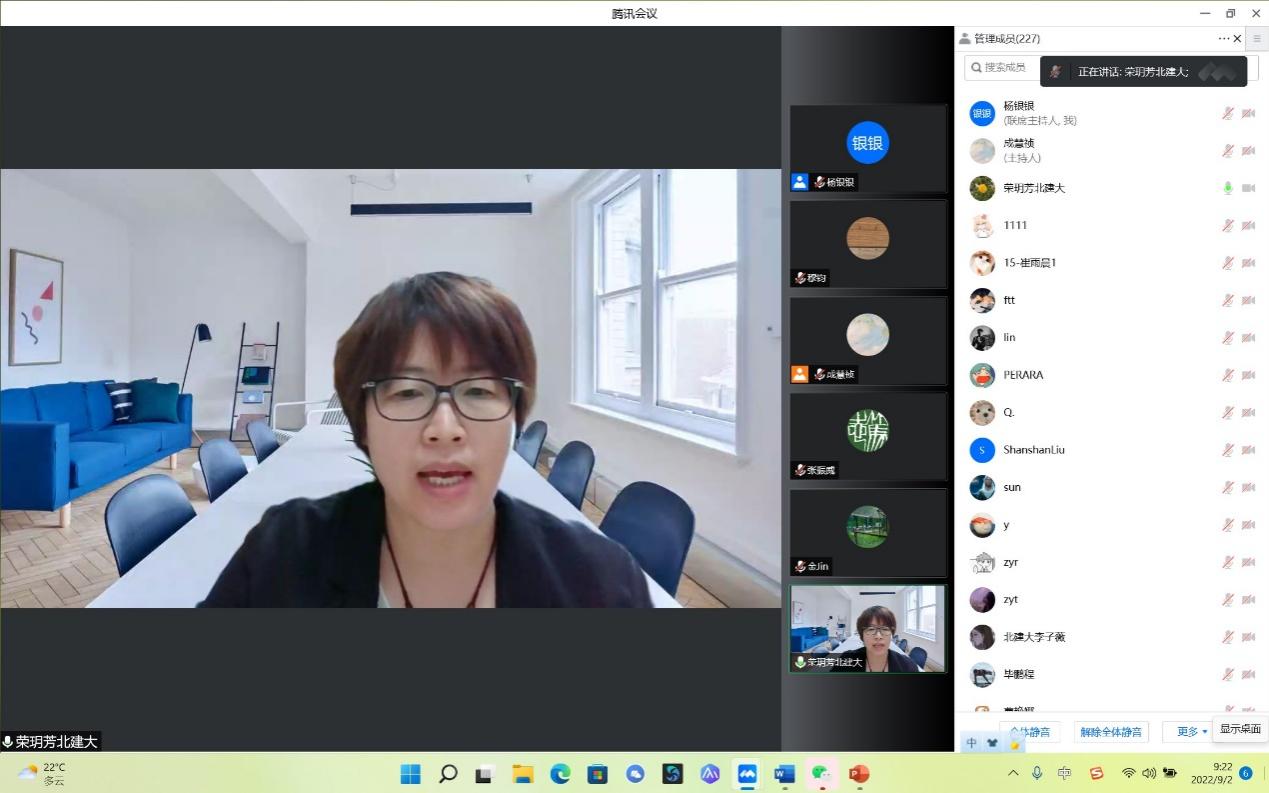This screenshot has height=793, width=1269.
Task: Open the three-dots menu in member panel header
Action: (x=1223, y=39)
